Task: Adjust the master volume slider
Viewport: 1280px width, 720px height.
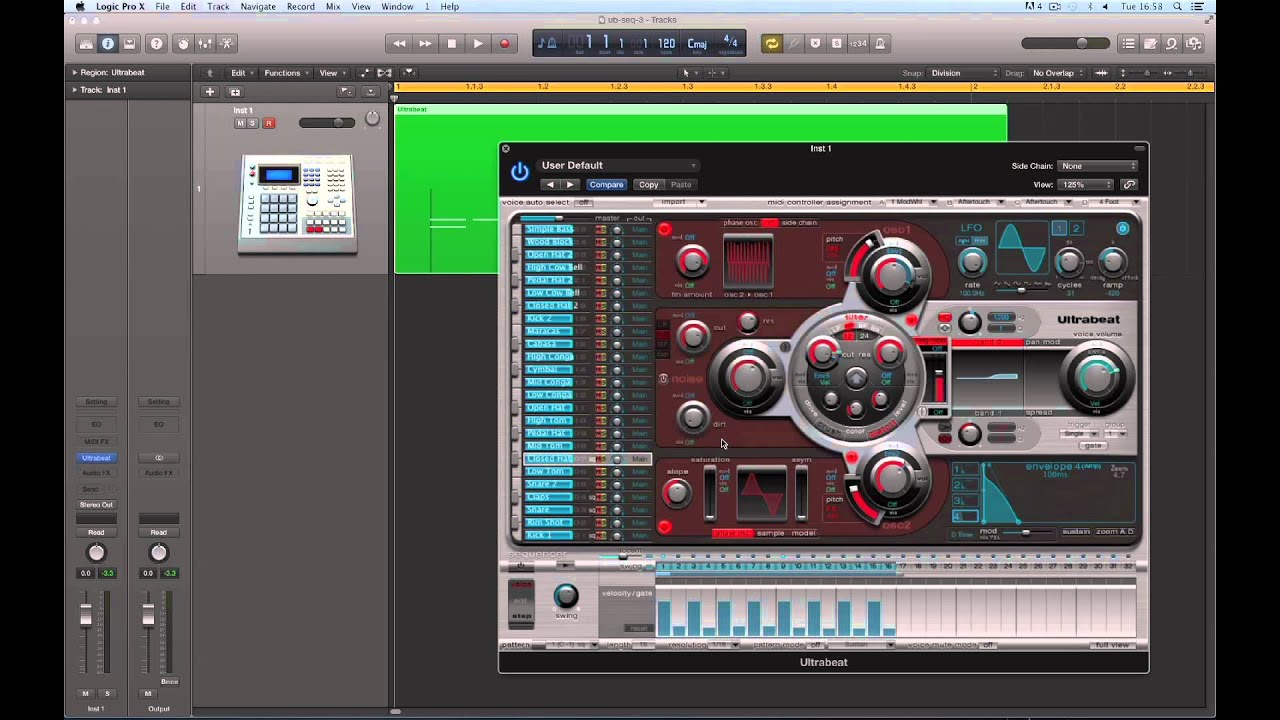Action: click(1067, 43)
